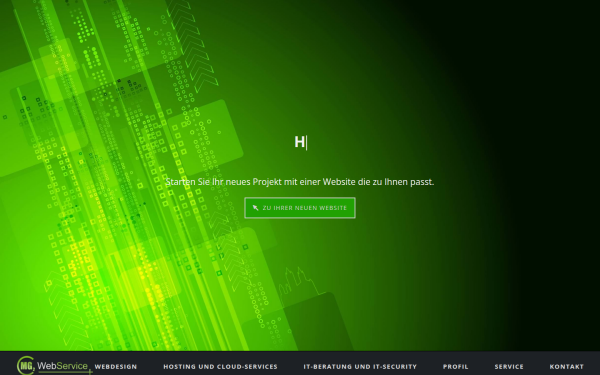This screenshot has height=375, width=600.
Task: Open IT-Beratung und IT-Security menu item
Action: [x=360, y=367]
